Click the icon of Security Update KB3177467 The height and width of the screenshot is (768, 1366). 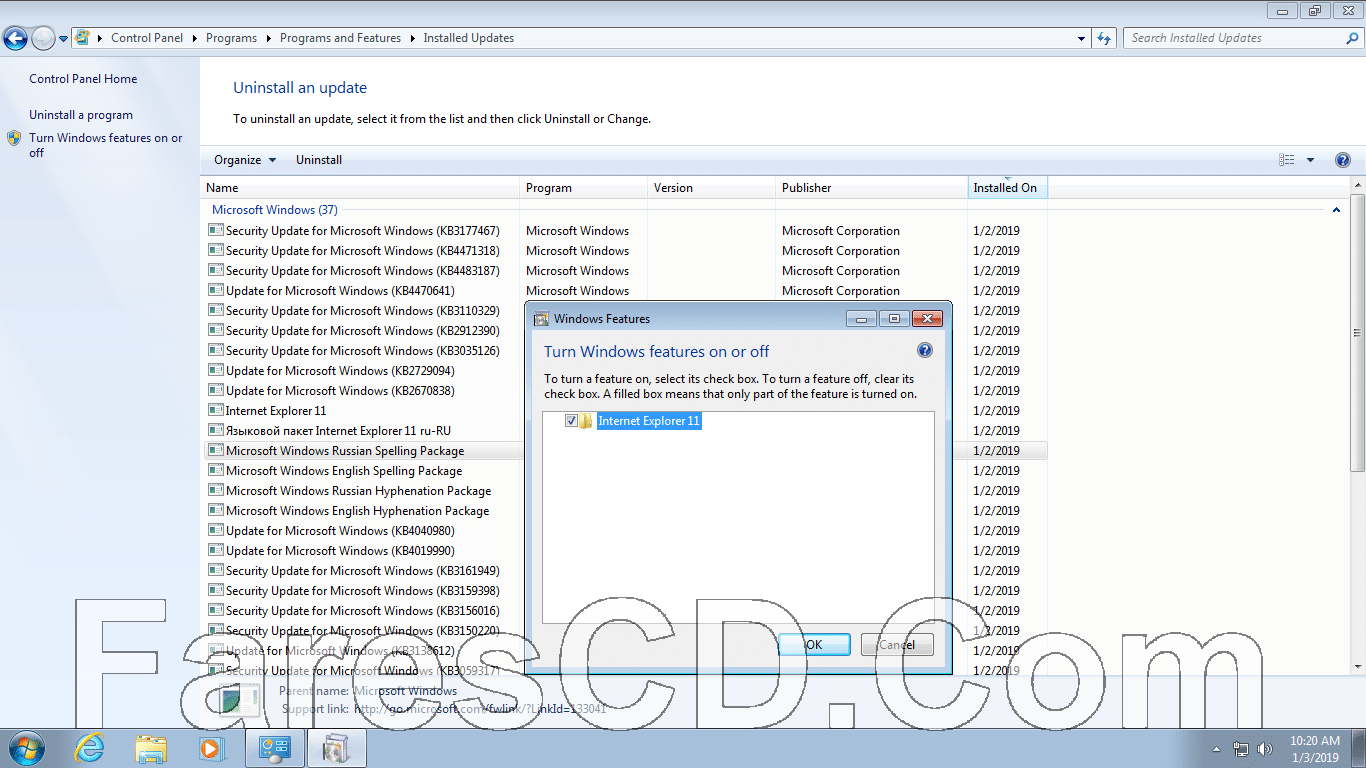pos(215,230)
